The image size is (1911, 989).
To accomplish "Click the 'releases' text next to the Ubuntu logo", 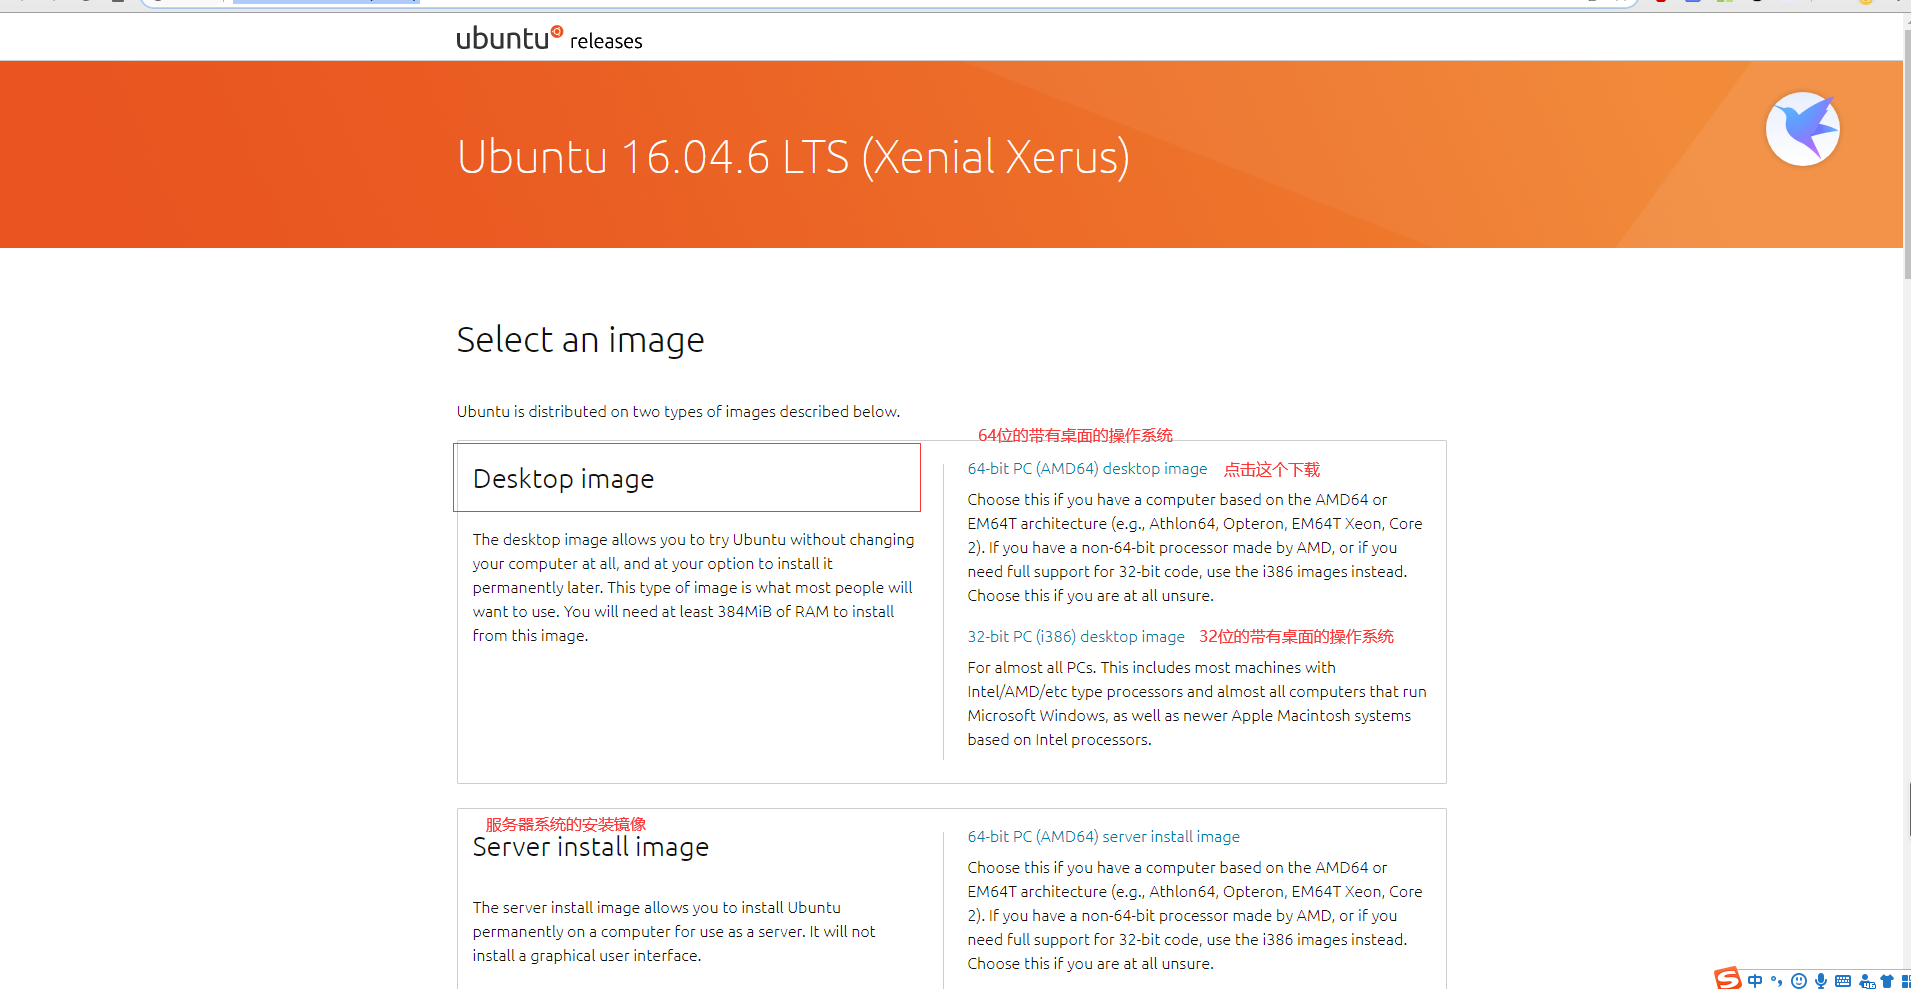I will coord(606,41).
